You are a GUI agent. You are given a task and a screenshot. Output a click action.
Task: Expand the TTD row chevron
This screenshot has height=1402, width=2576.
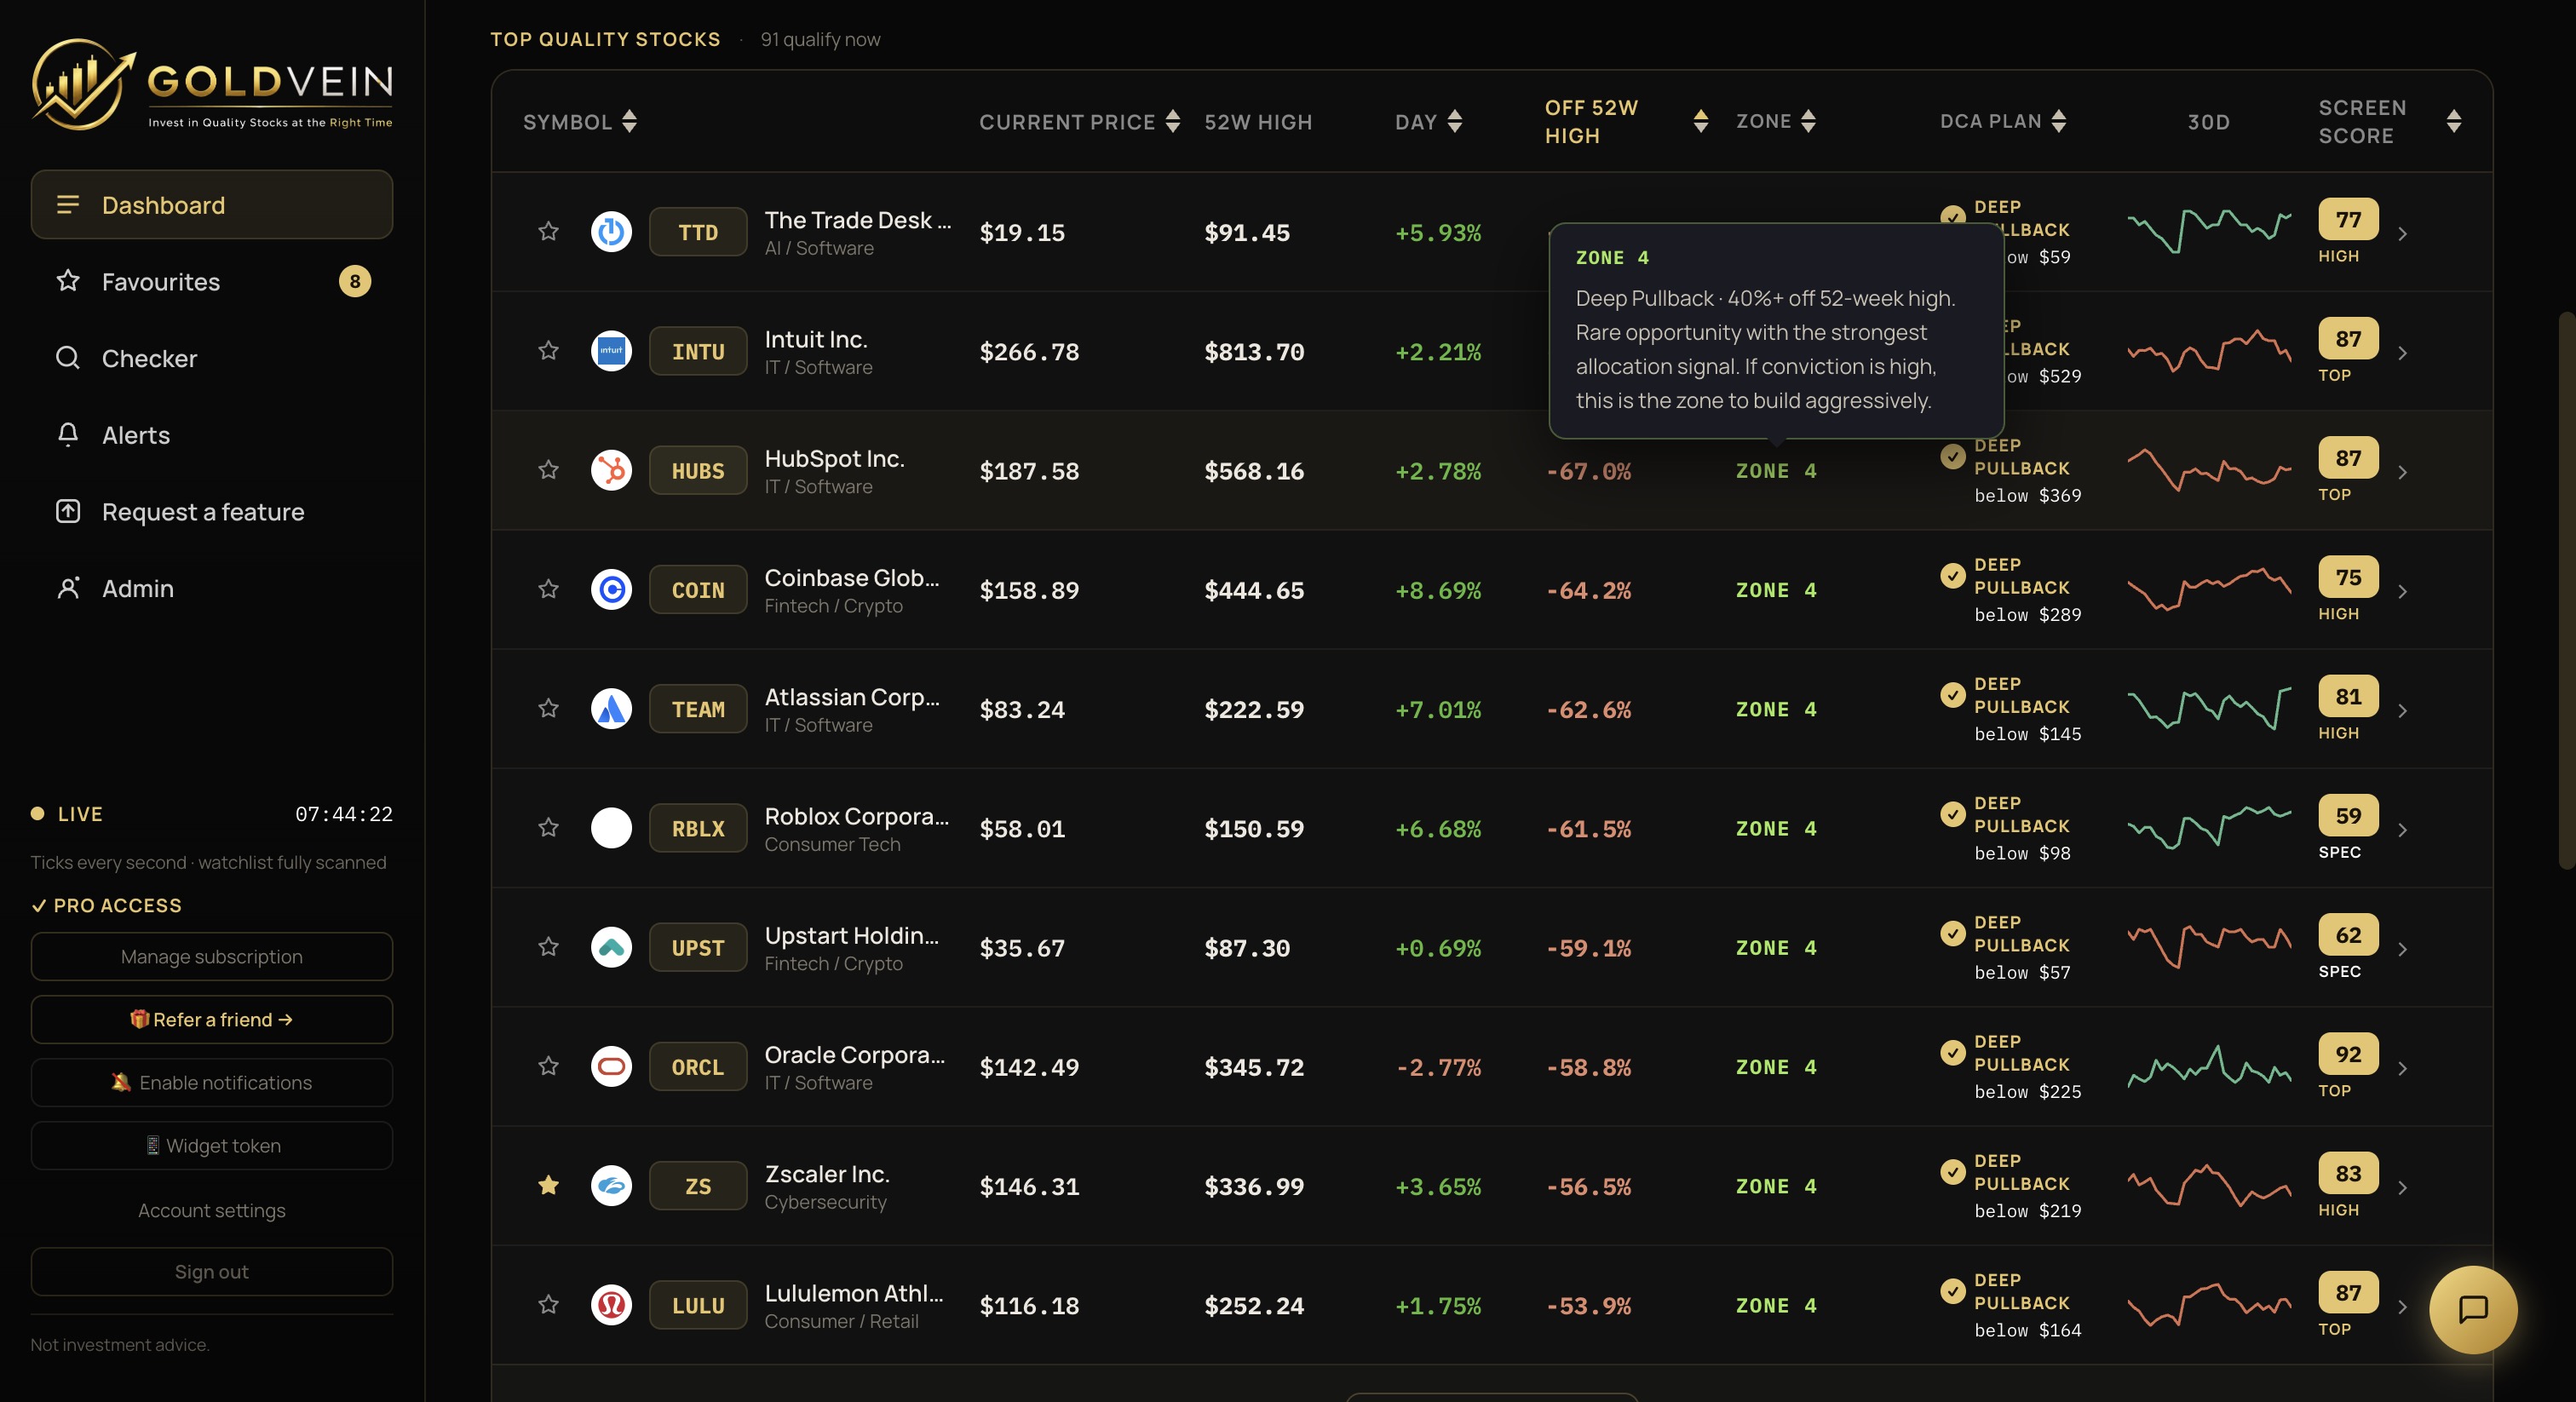click(2402, 234)
